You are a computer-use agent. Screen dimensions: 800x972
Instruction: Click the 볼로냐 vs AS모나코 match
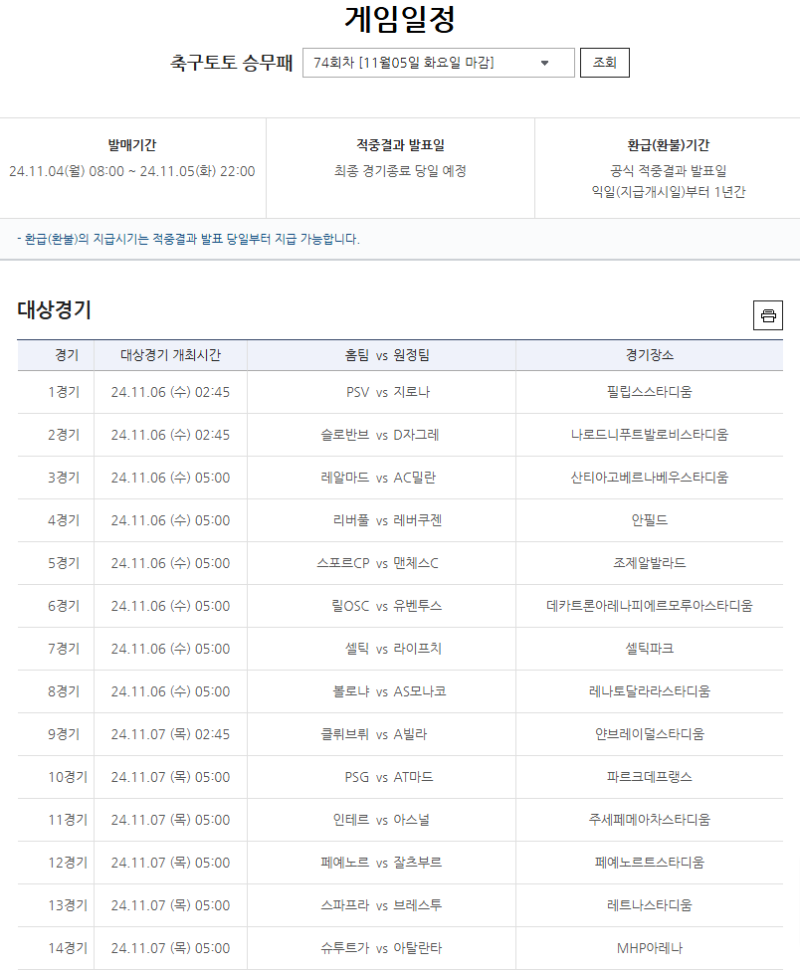389,691
